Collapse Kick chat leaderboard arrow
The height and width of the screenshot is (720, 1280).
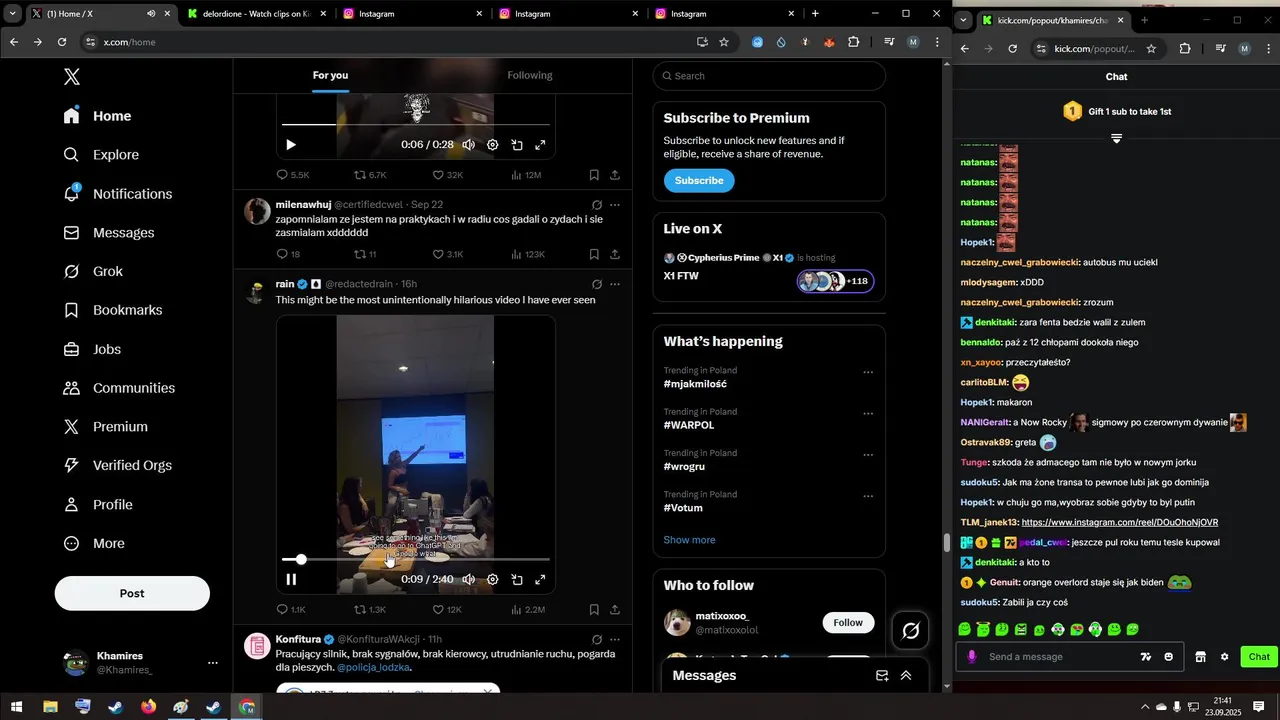(x=1117, y=138)
